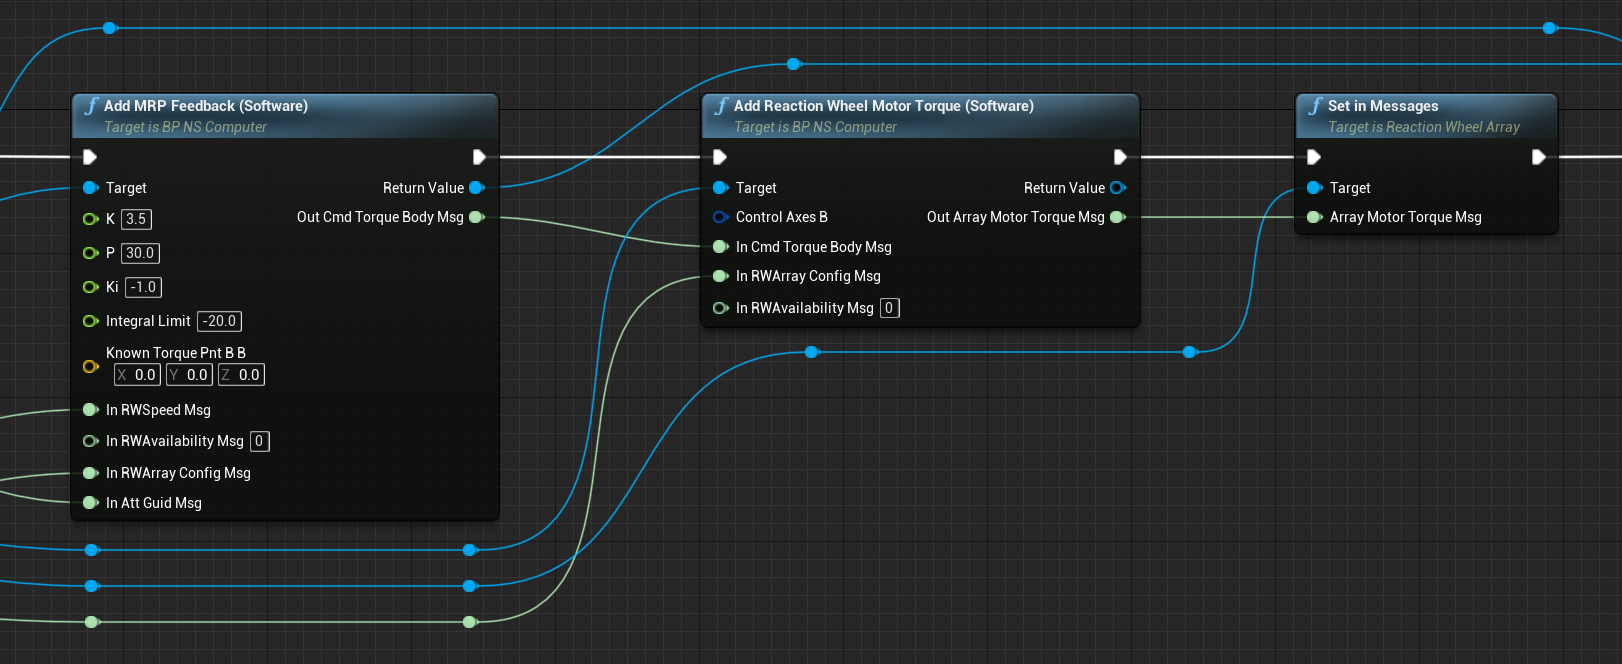Click In RWArray Config Msg pin on Add MRP Feedback
The width and height of the screenshot is (1622, 664).
90,473
